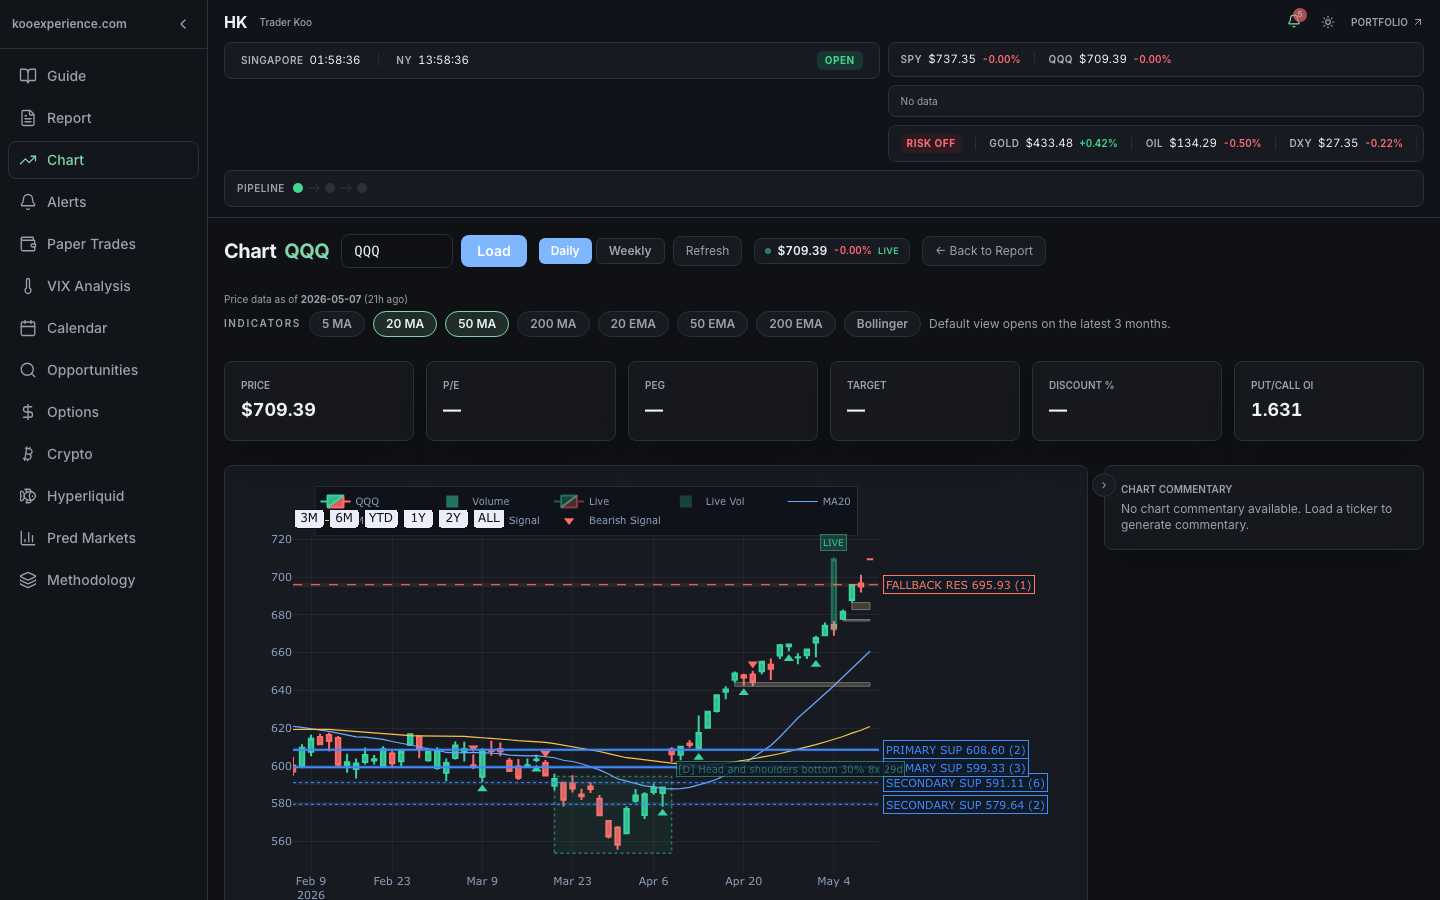Toggle the light/dark theme sun icon

tap(1328, 22)
